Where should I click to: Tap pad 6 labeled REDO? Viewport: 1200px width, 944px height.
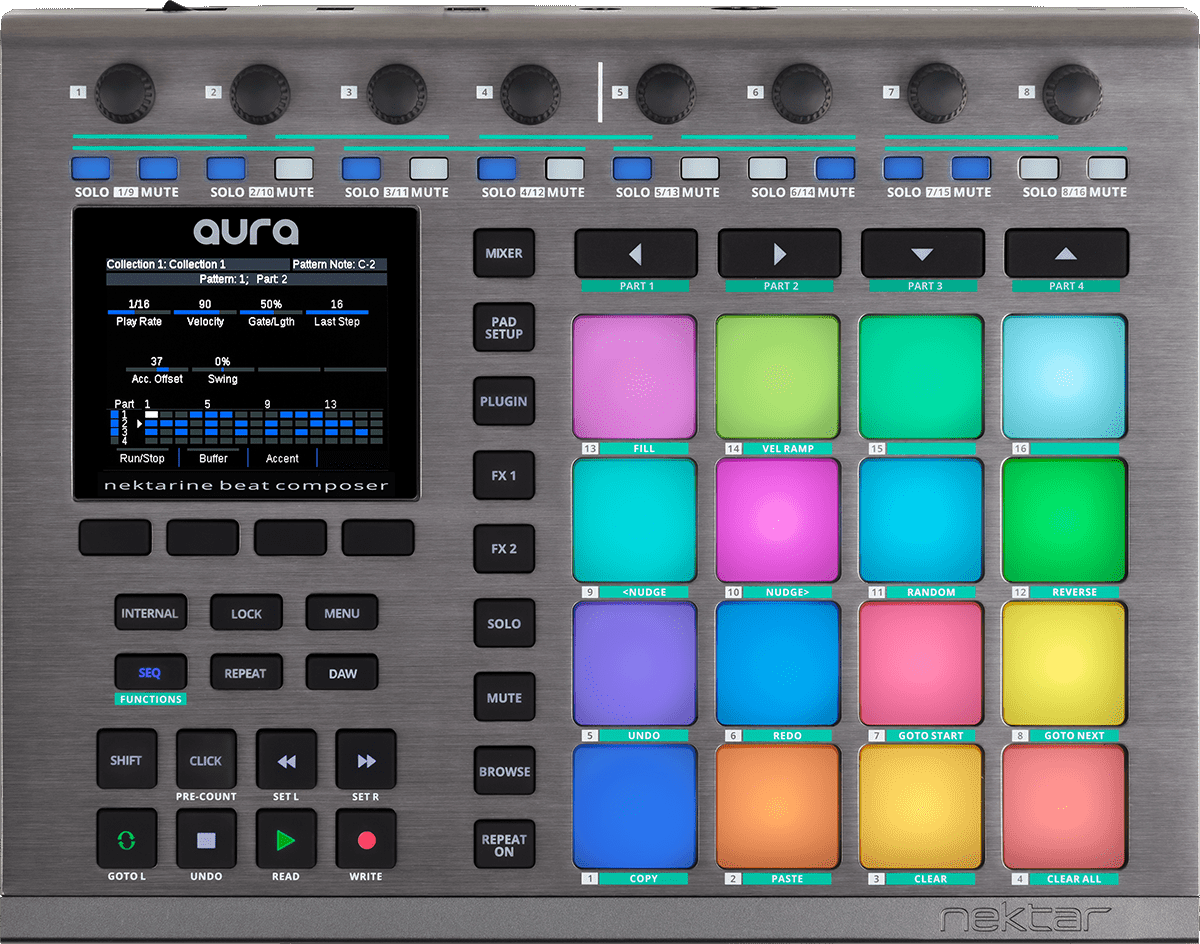[x=778, y=664]
